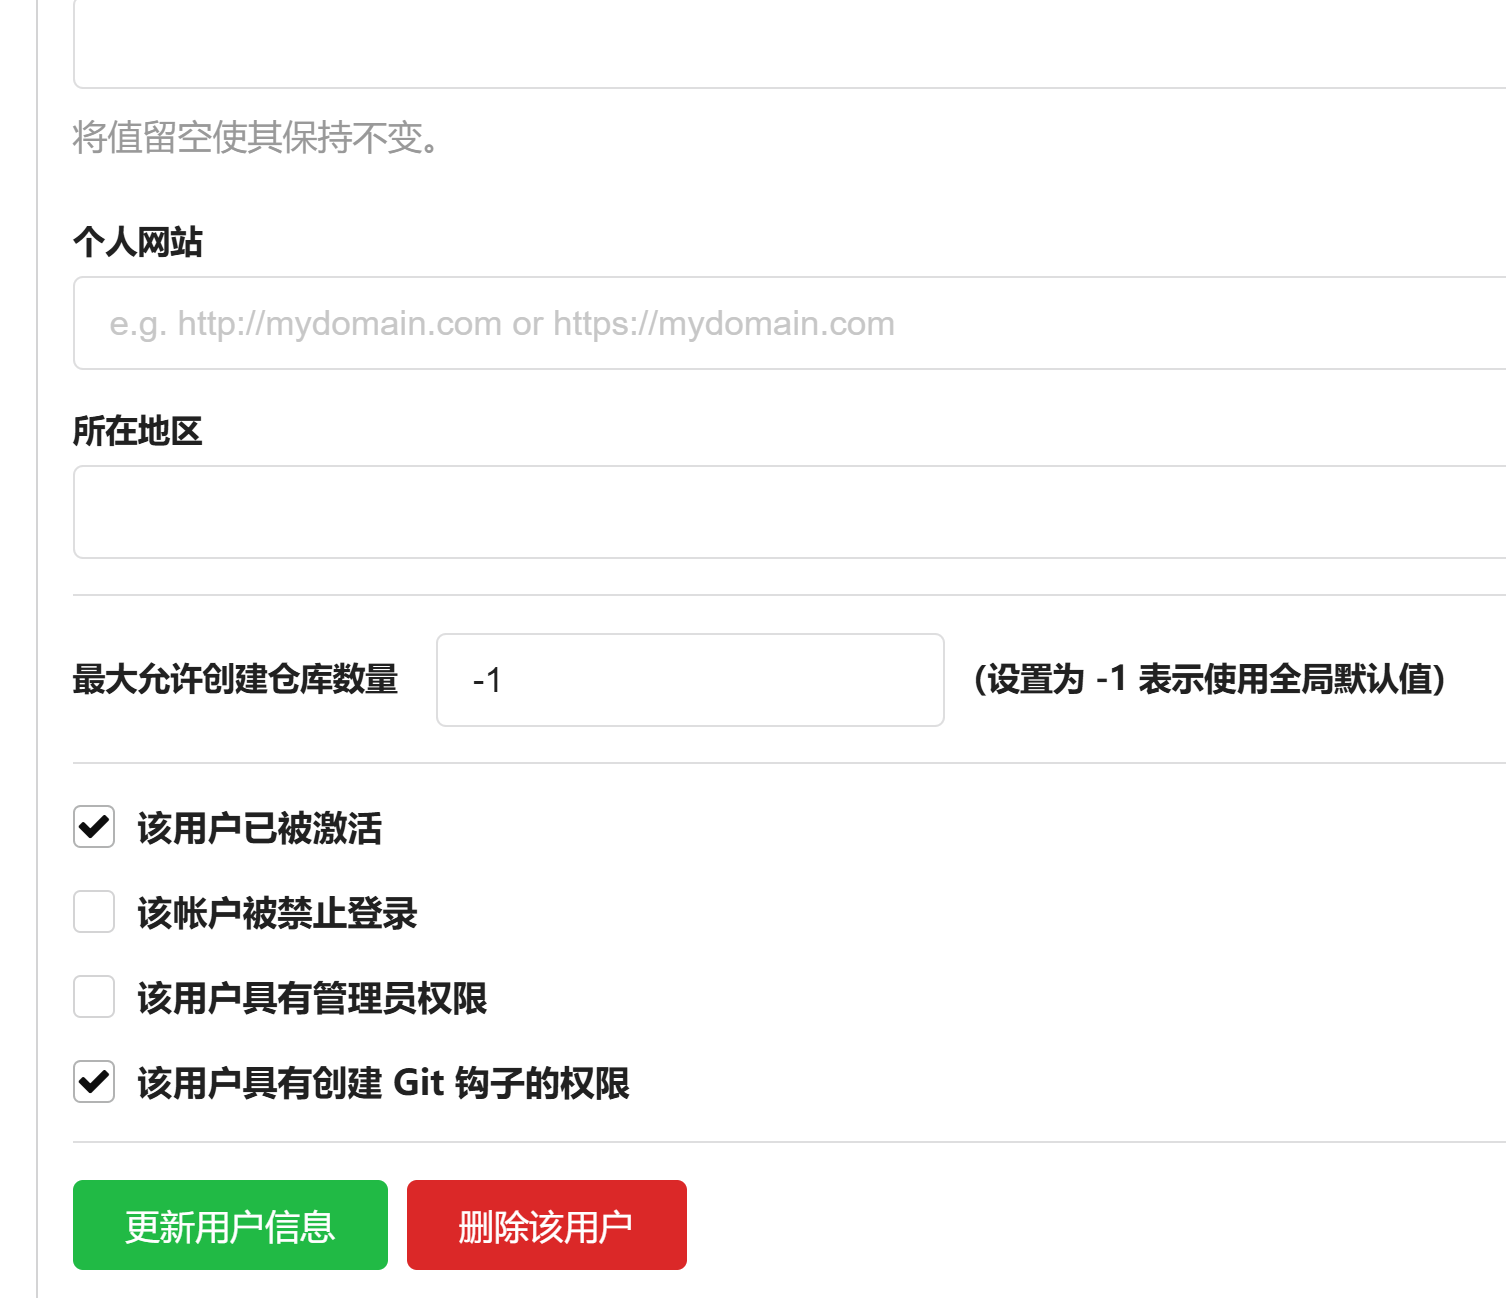The height and width of the screenshot is (1298, 1506).
Task: Click the 设置为 -1 表示使用全局默认值 note
Action: 1209,679
